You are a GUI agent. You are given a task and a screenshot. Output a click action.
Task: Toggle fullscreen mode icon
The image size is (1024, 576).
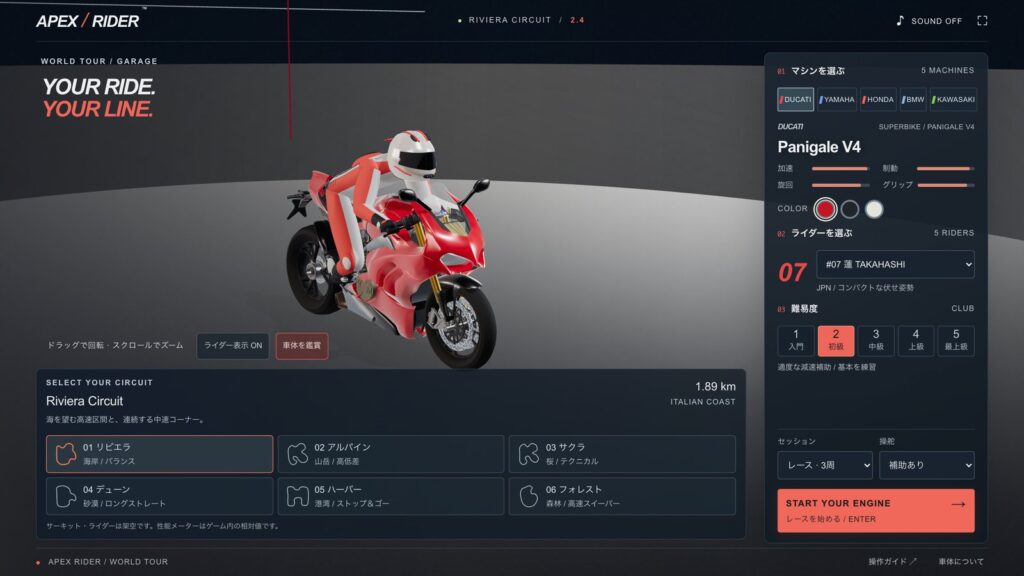(x=982, y=21)
